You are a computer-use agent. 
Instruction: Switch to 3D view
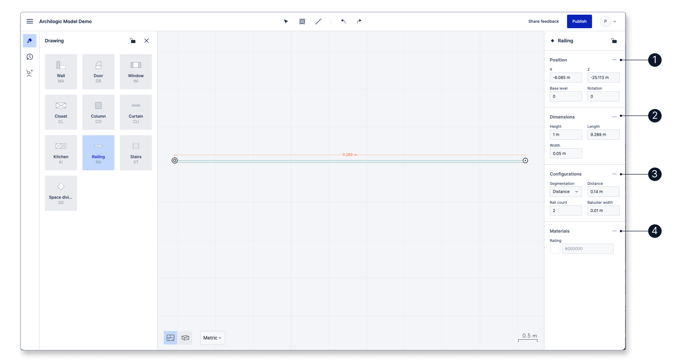tap(185, 337)
